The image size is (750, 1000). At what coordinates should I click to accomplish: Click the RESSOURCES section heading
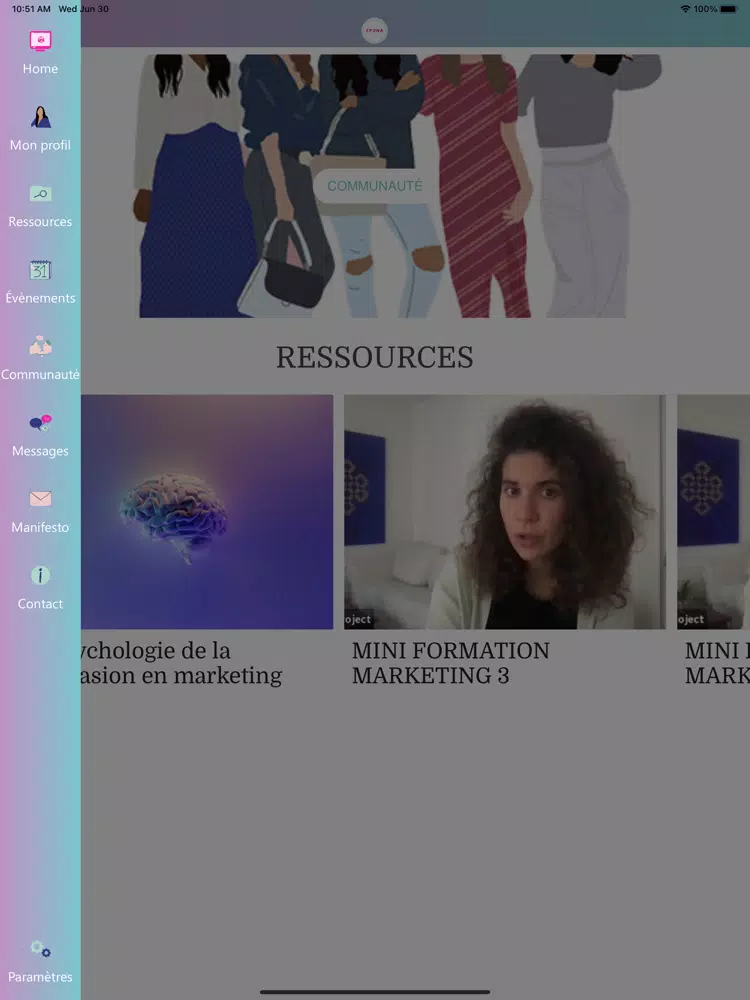(x=374, y=357)
